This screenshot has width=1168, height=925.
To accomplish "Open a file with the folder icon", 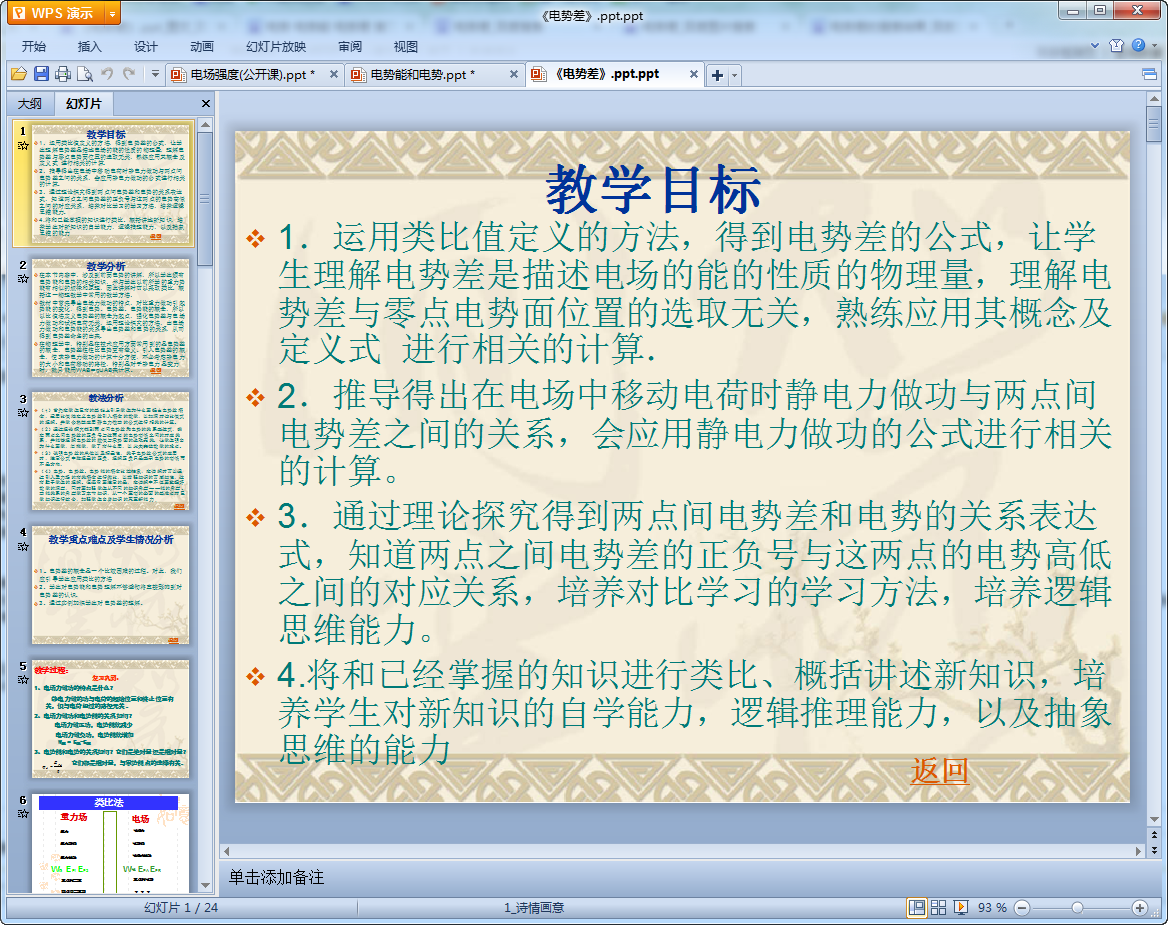I will click(x=19, y=74).
